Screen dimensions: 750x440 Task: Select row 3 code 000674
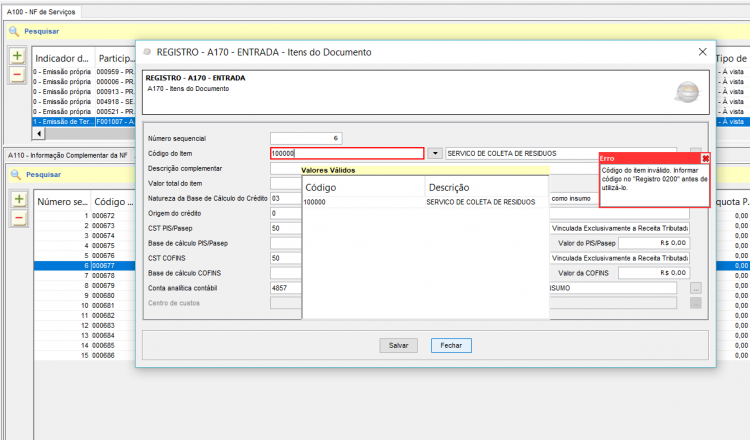[x=85, y=236]
